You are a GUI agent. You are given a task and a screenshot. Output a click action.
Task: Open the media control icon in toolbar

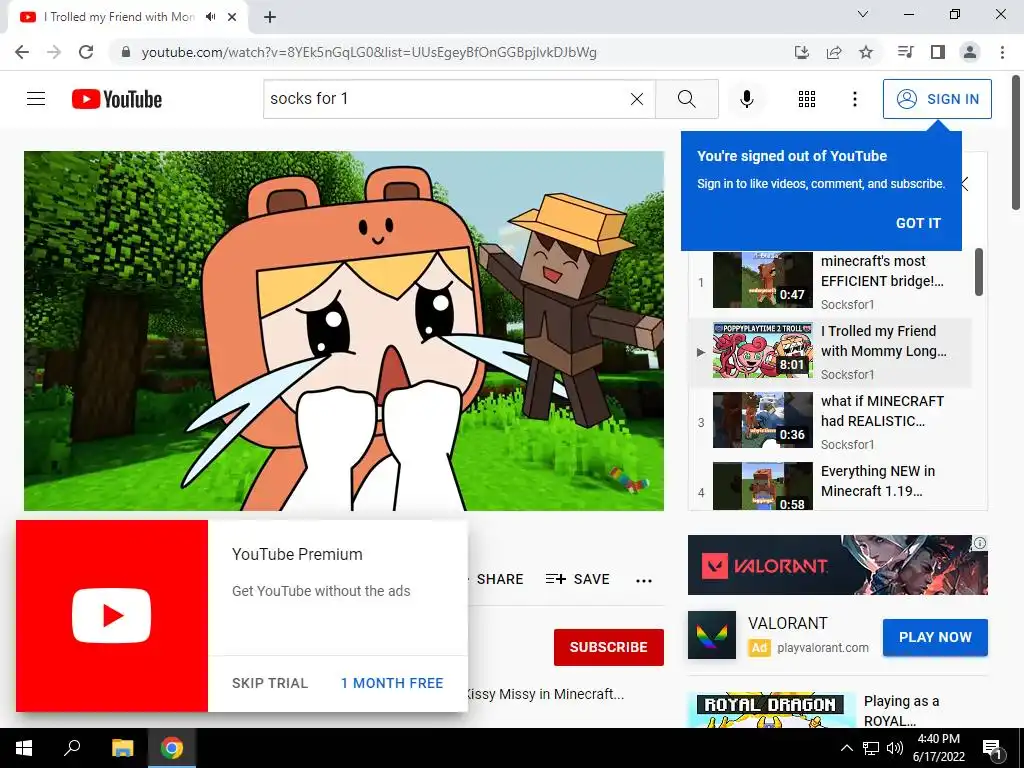[x=905, y=52]
